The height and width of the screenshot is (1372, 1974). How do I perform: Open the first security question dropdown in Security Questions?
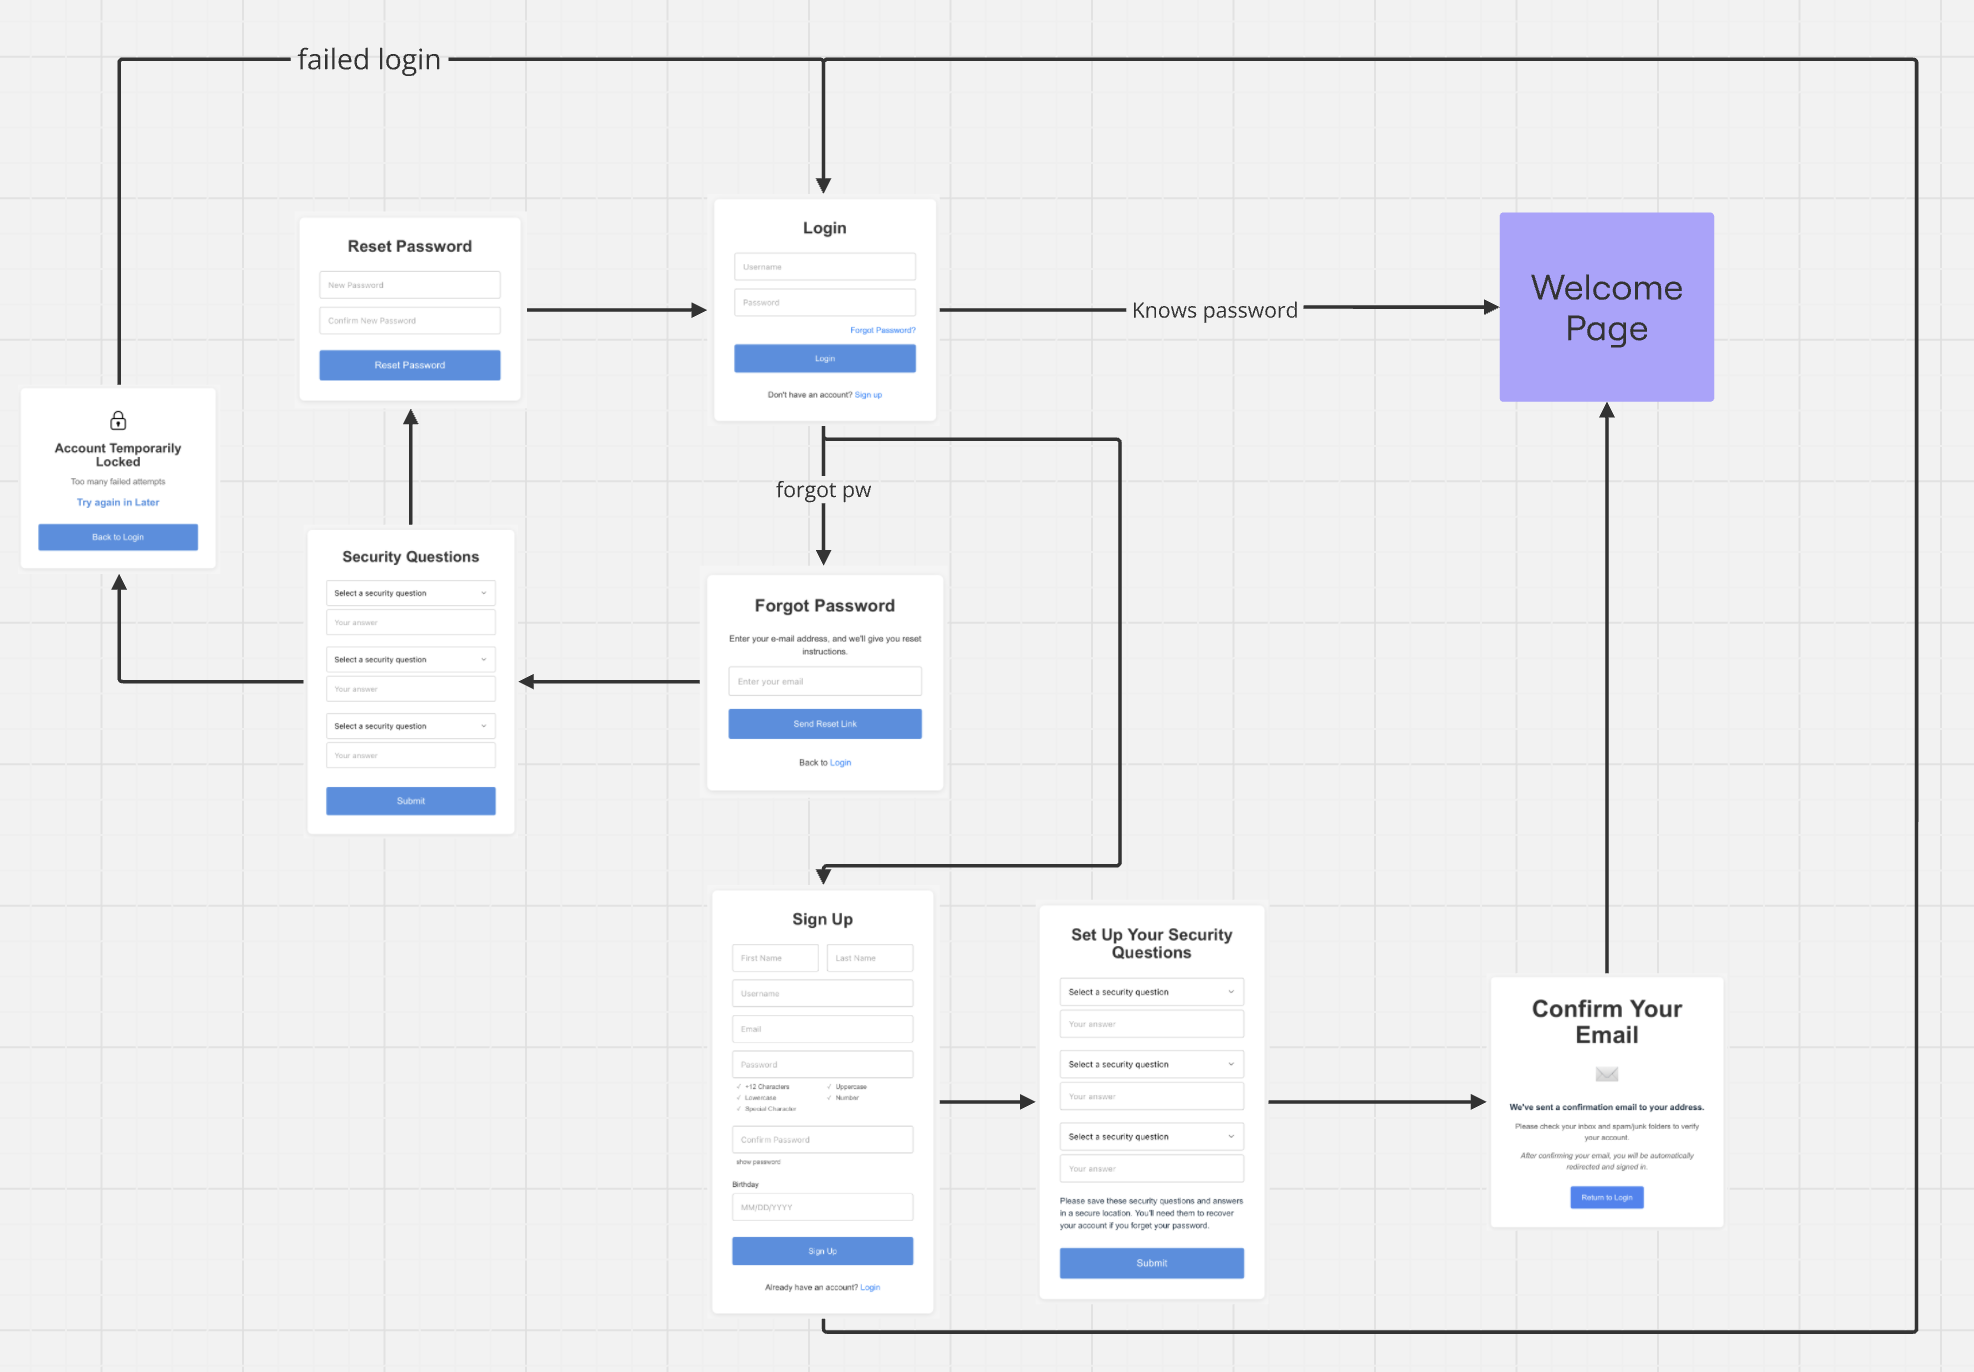click(x=410, y=592)
